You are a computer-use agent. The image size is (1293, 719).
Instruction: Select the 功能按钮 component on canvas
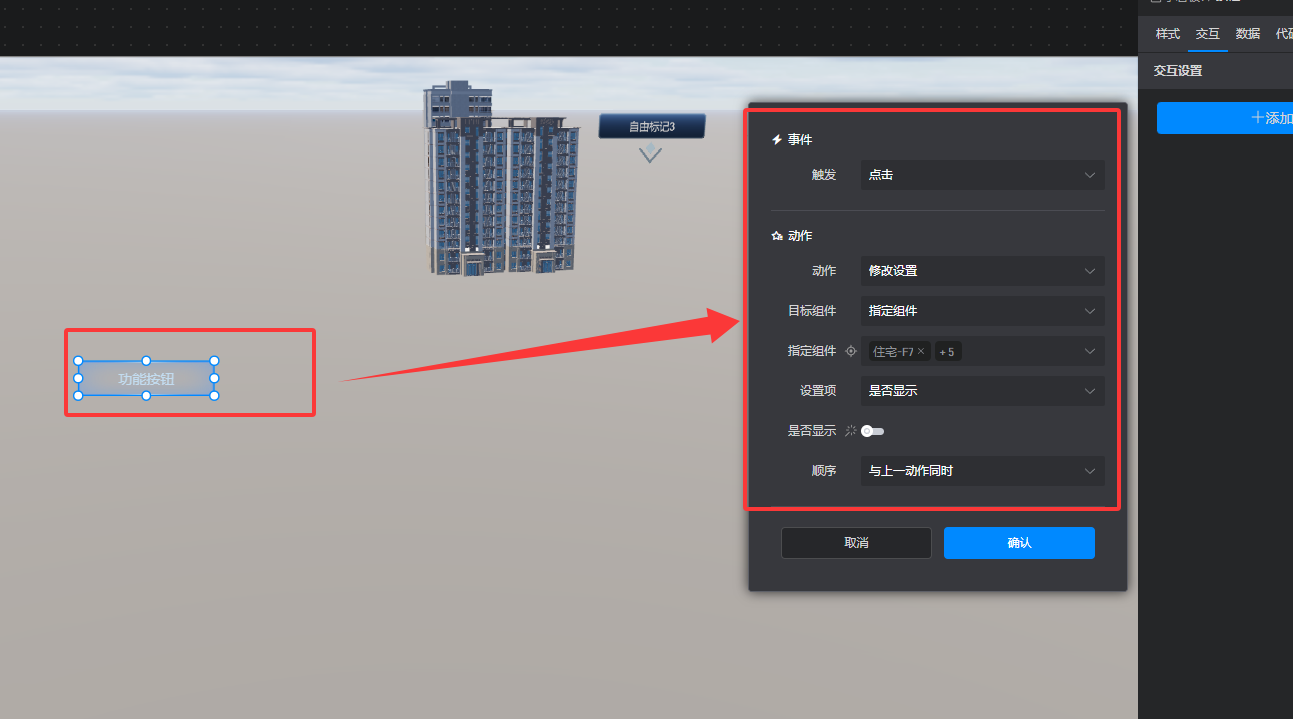pos(146,379)
